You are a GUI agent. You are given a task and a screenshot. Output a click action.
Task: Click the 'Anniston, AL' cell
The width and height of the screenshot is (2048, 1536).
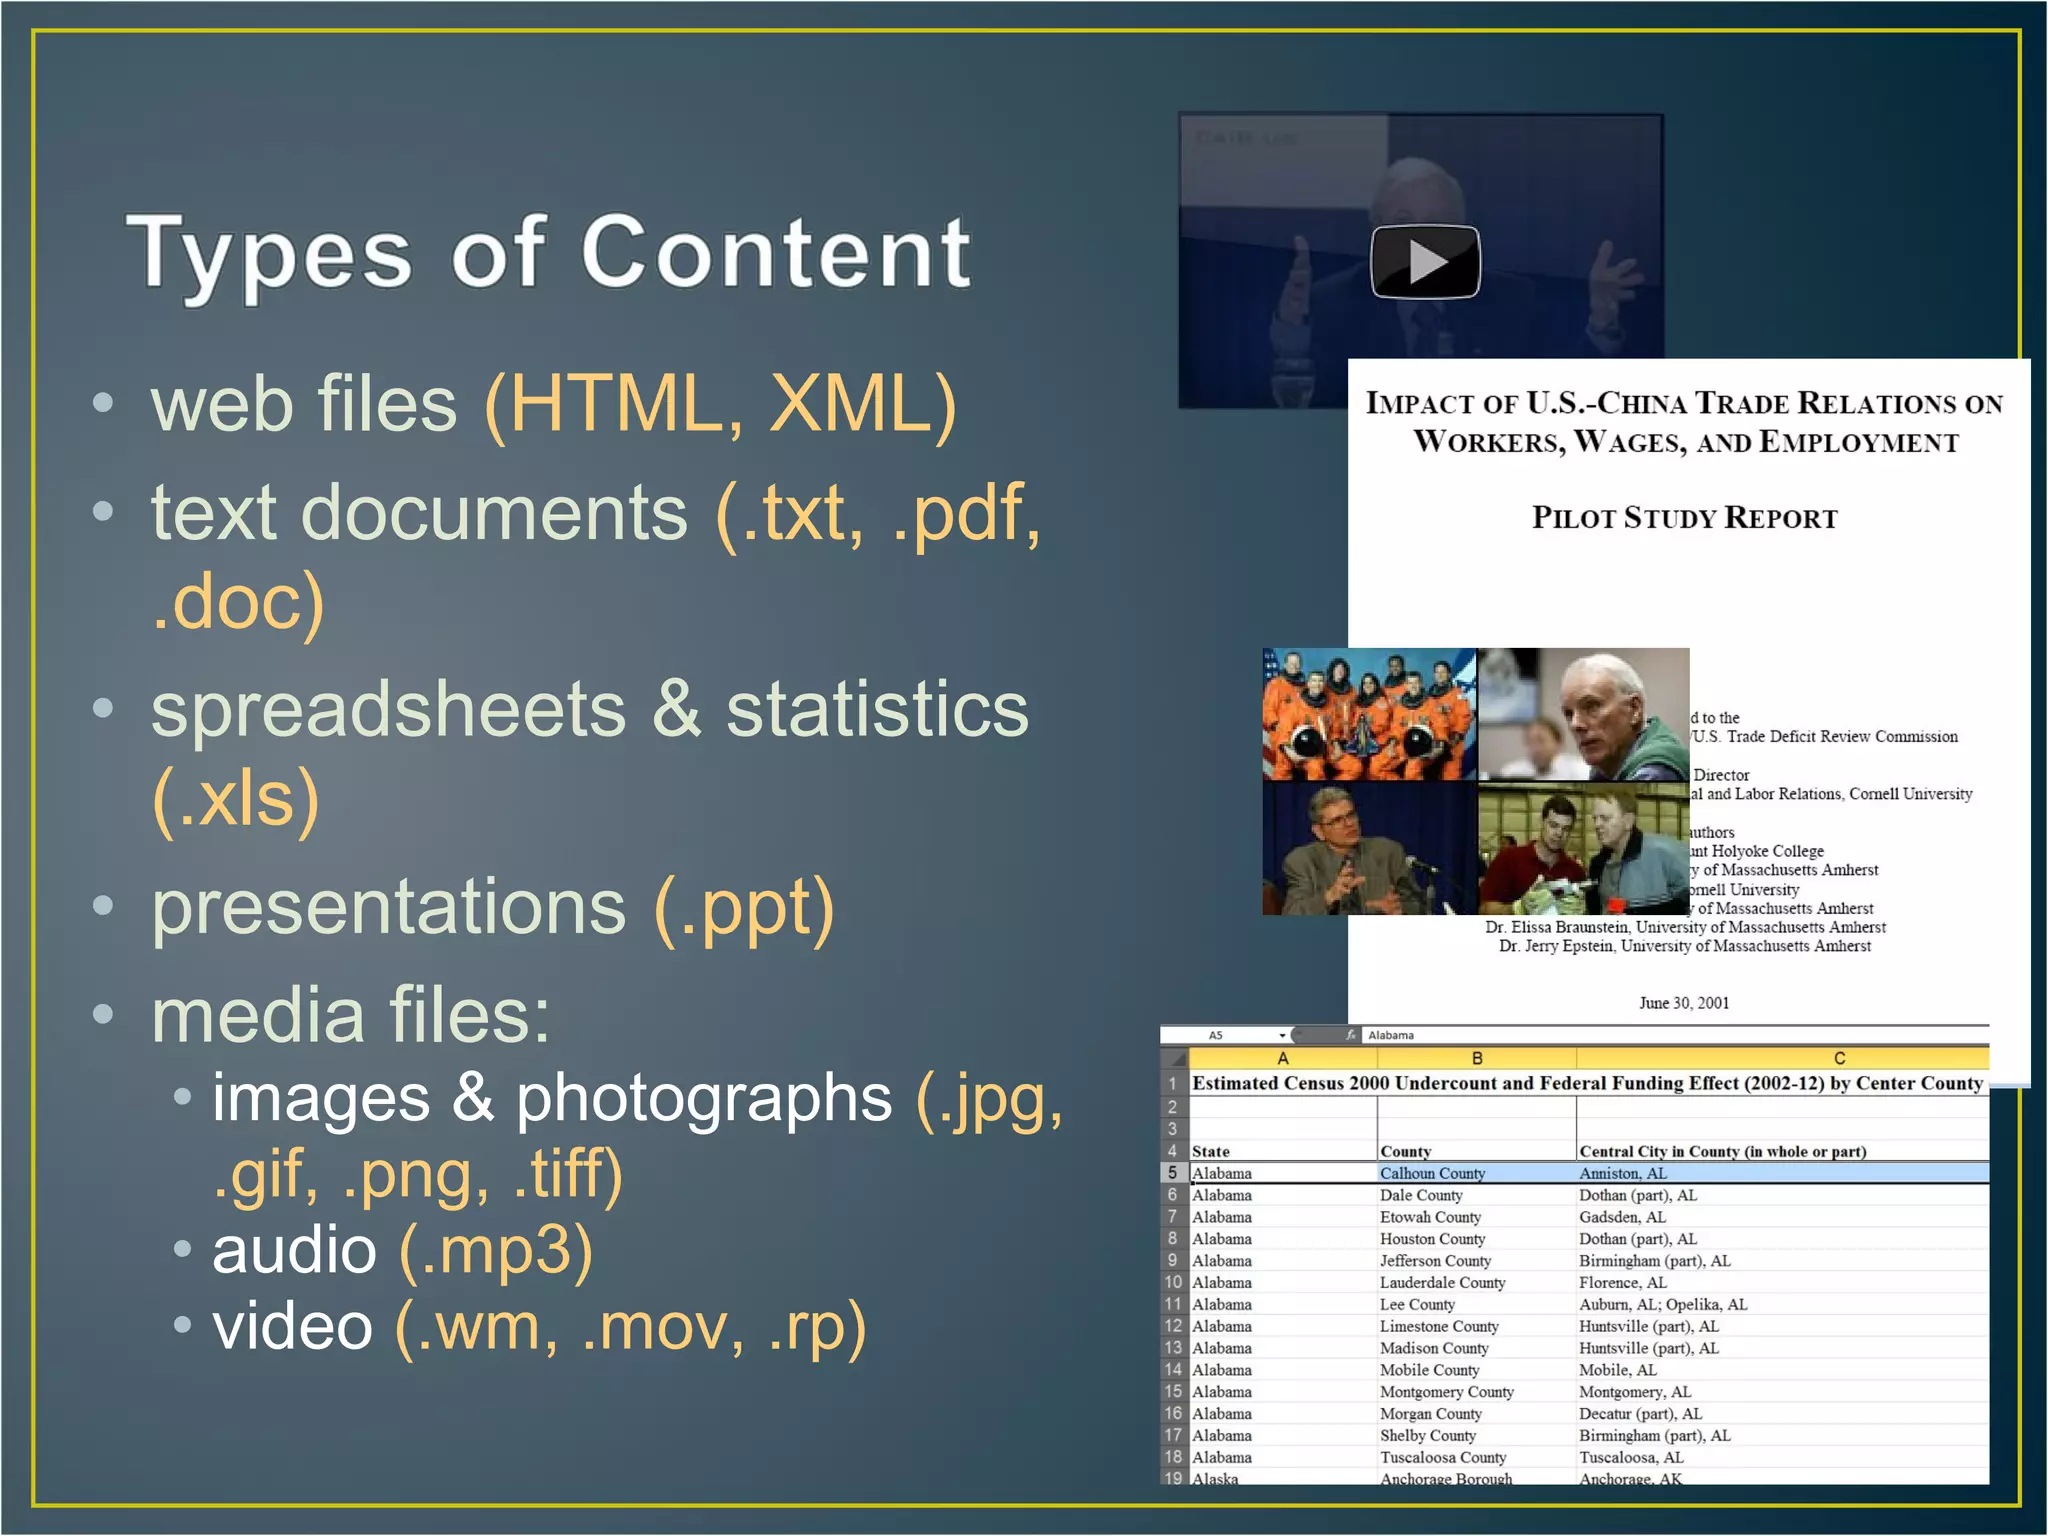[1783, 1173]
